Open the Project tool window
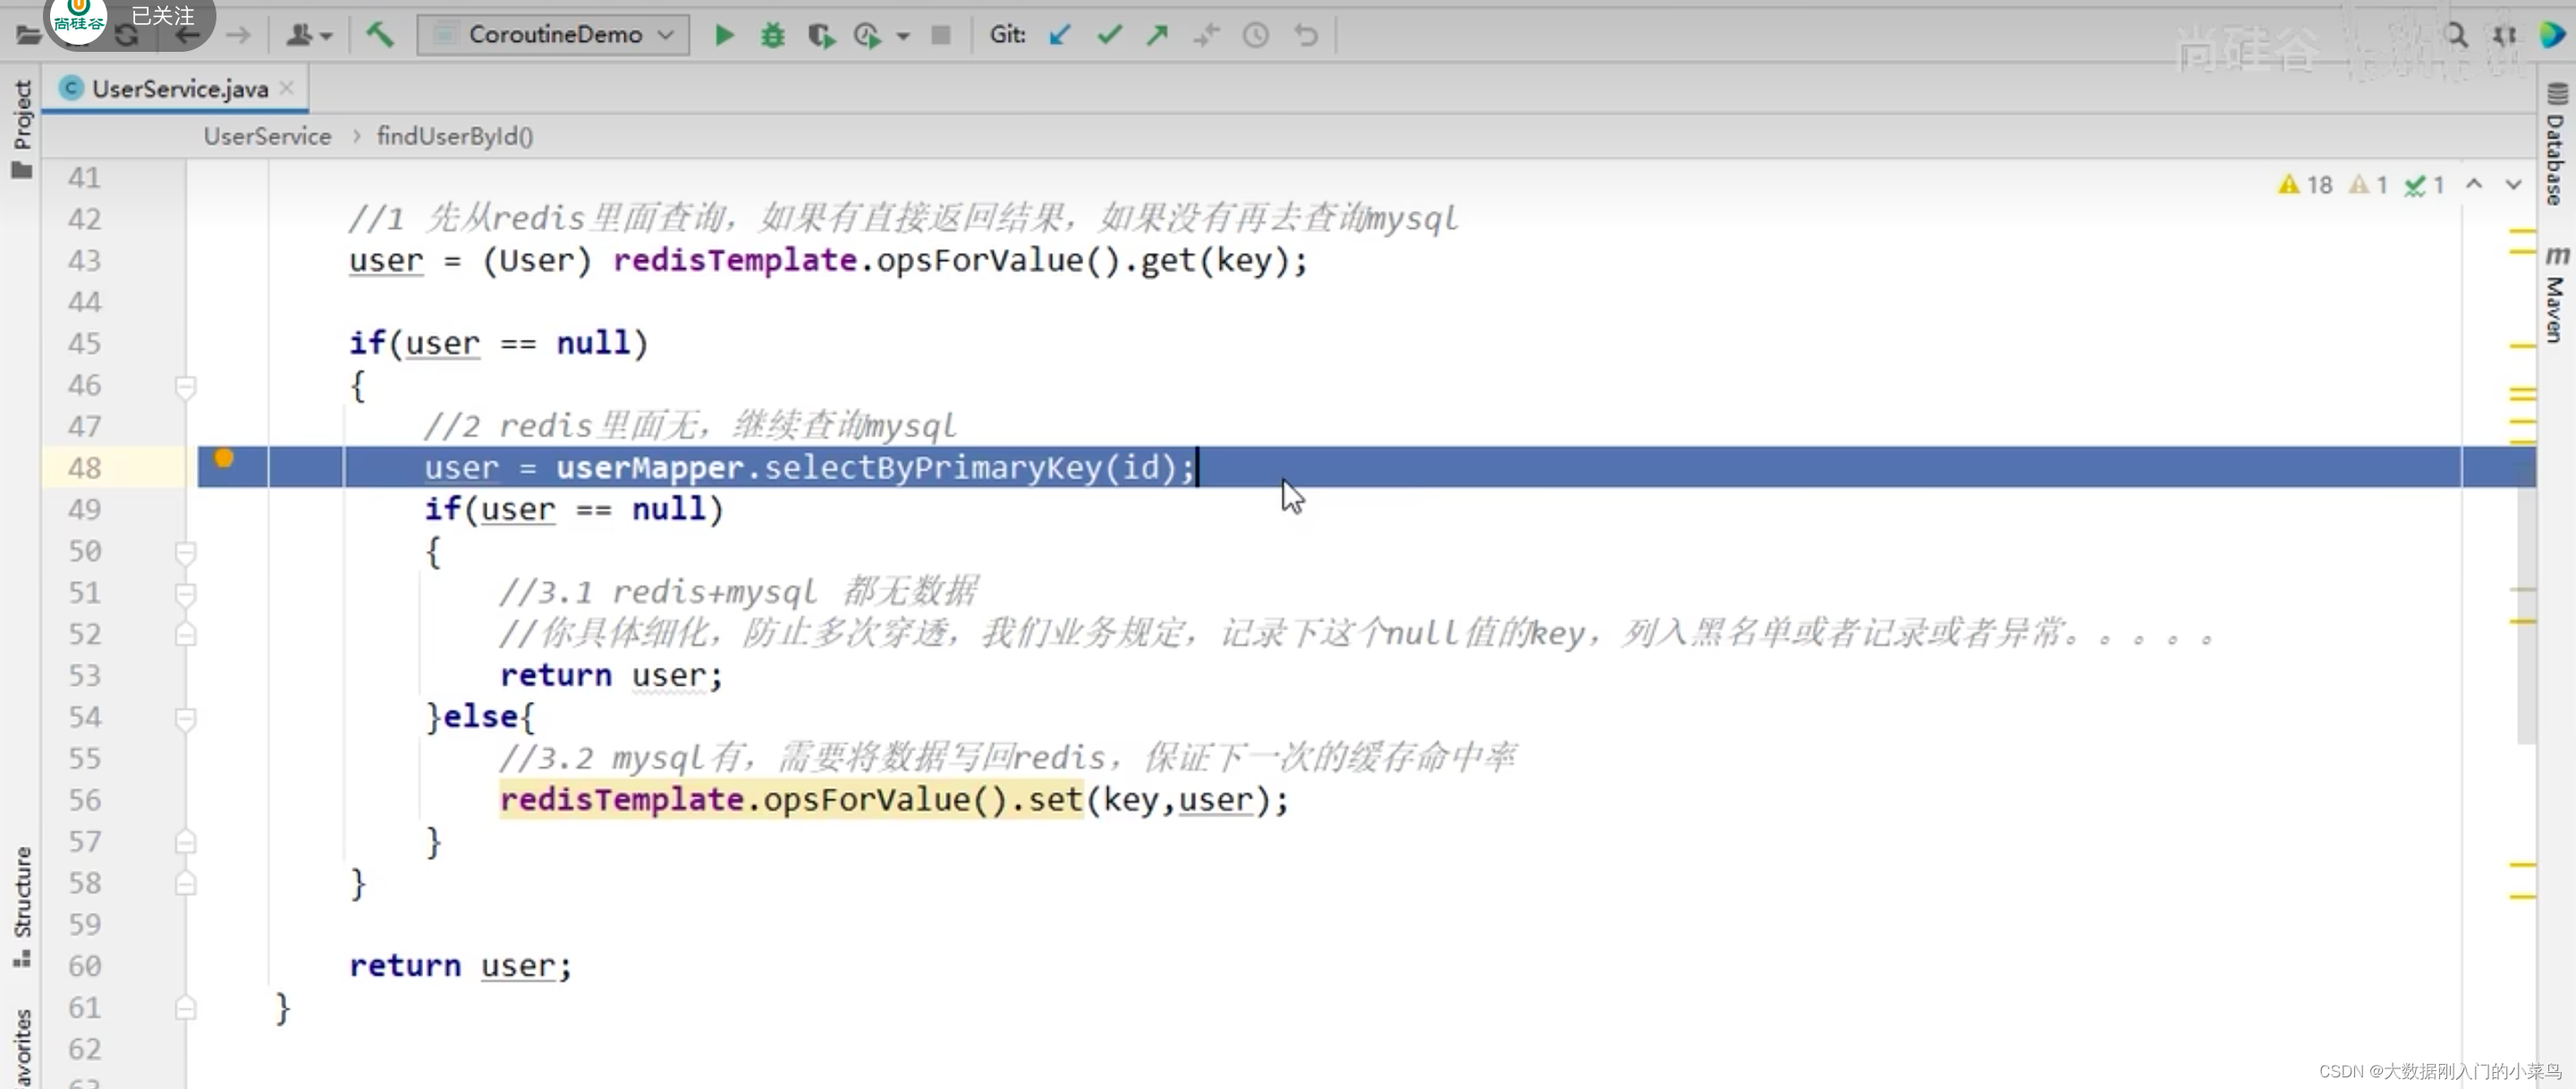 [x=22, y=128]
